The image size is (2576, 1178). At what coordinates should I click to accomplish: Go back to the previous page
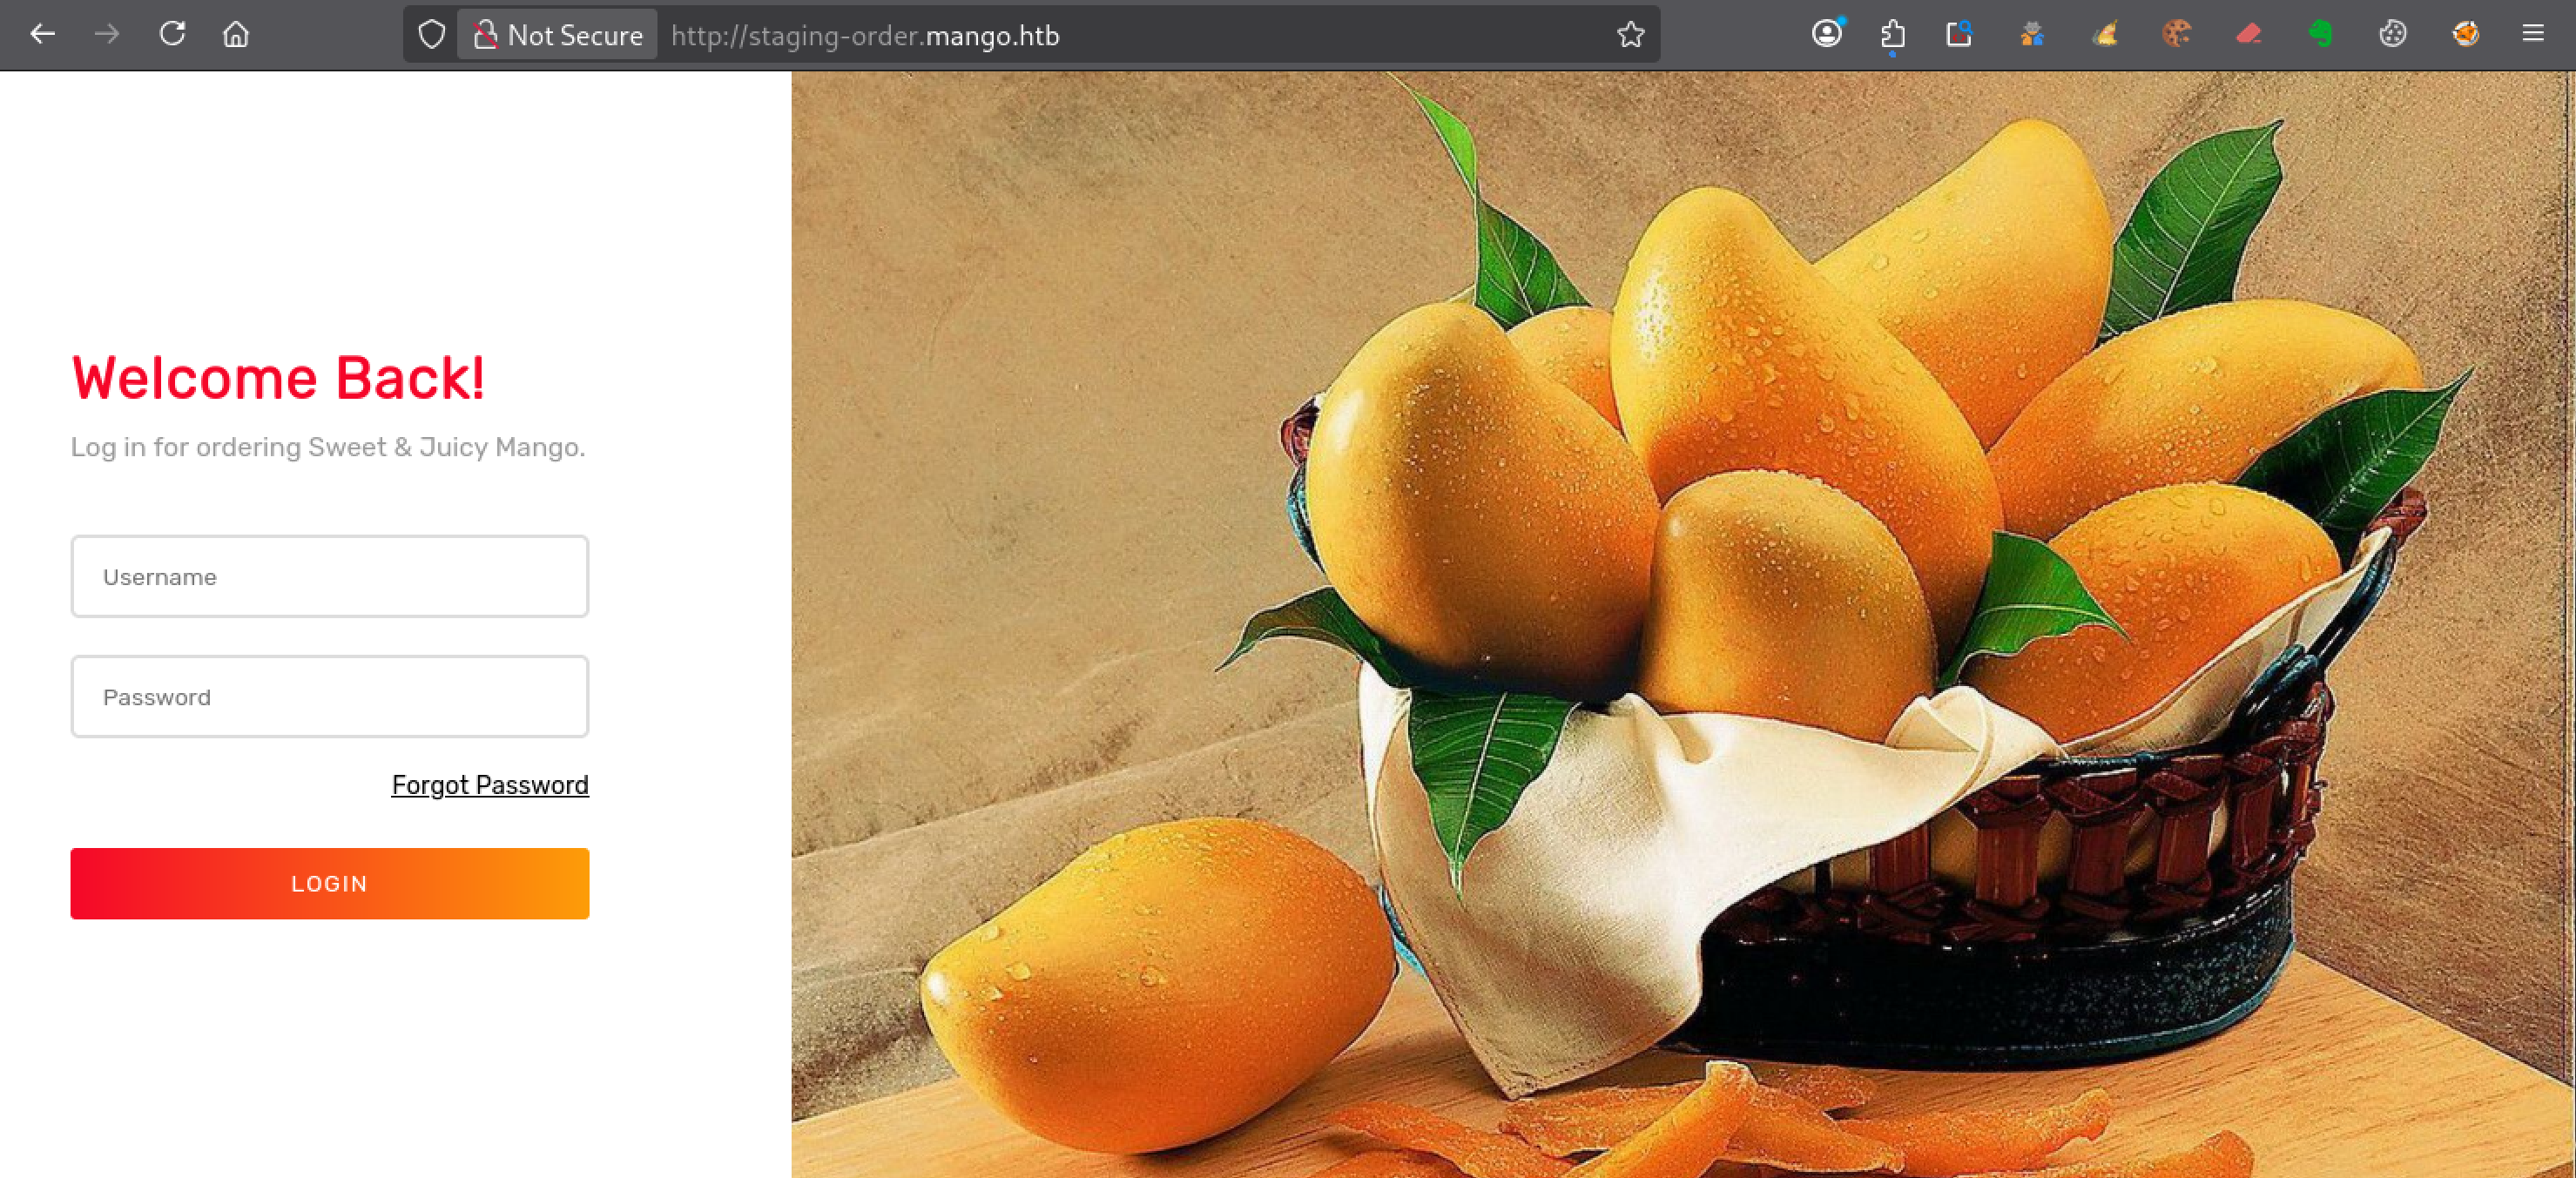(x=42, y=34)
